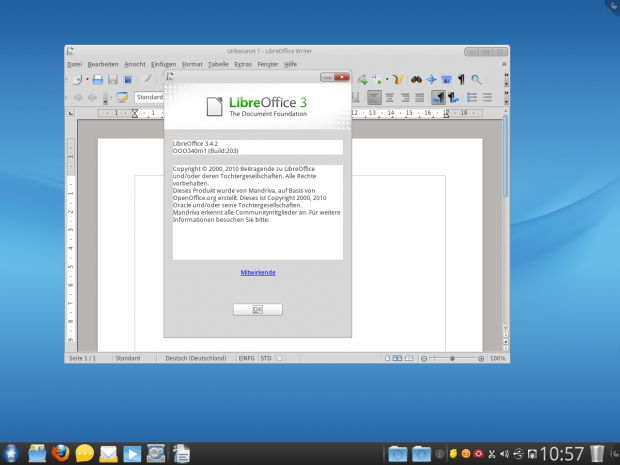Click Deutsch (Deutschland) language in status bar

point(196,358)
